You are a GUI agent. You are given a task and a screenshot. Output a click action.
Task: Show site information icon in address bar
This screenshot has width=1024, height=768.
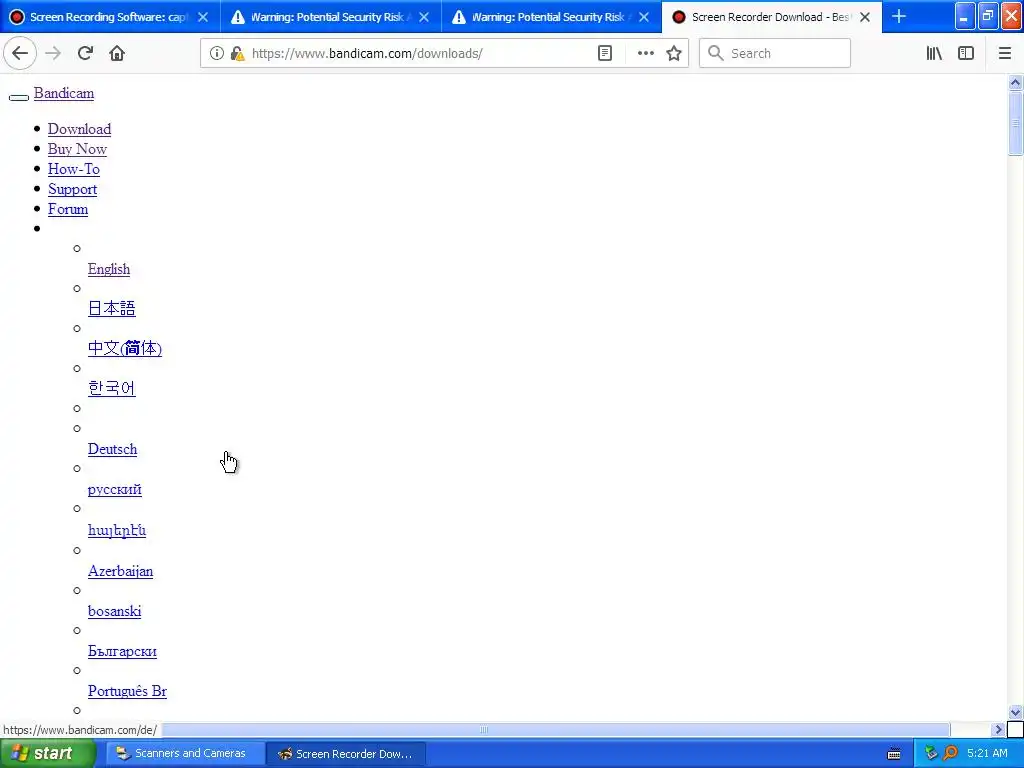216,53
